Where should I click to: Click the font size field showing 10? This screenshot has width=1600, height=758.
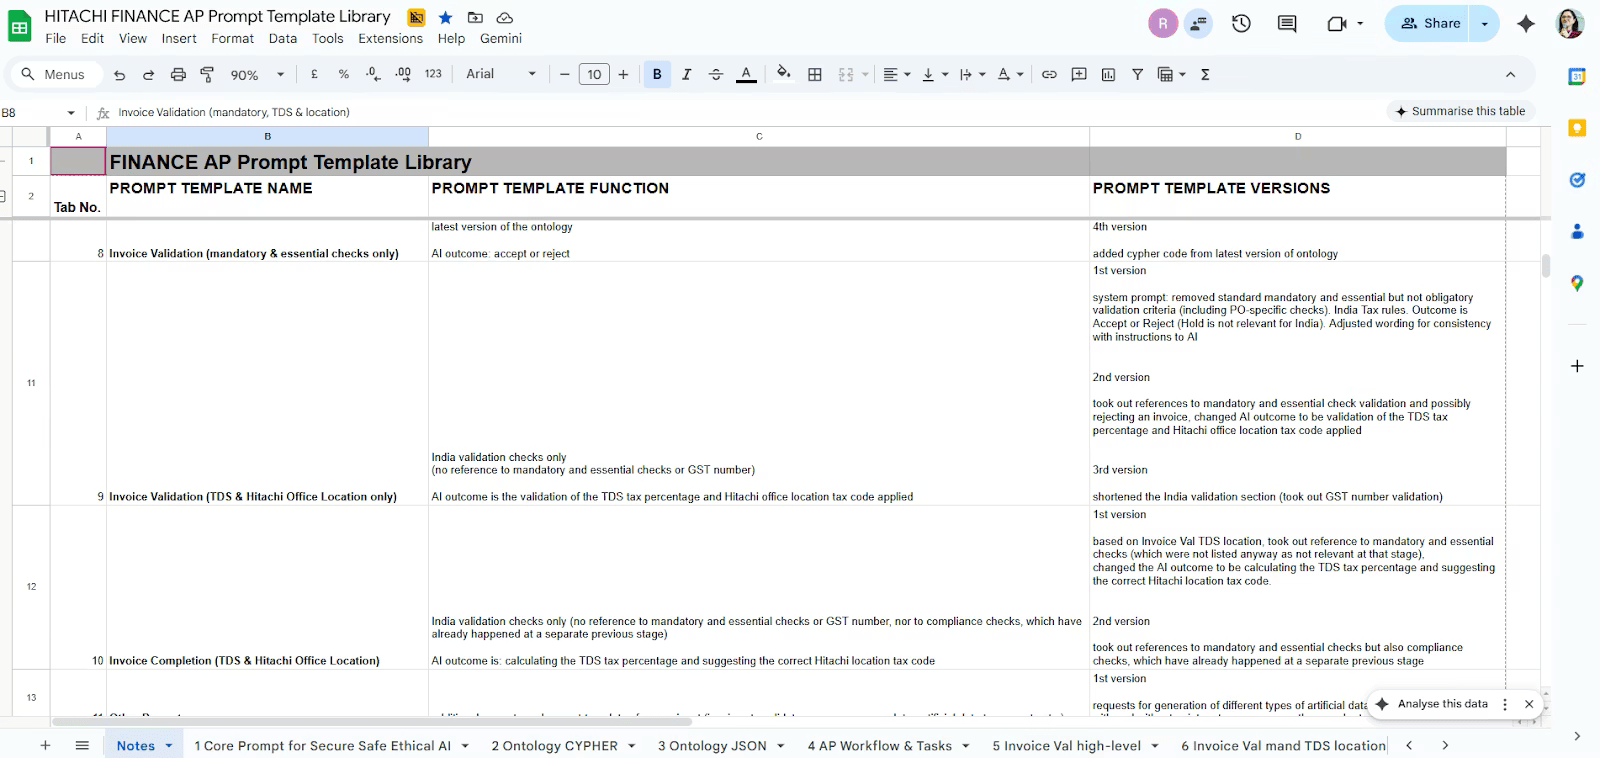click(x=594, y=74)
